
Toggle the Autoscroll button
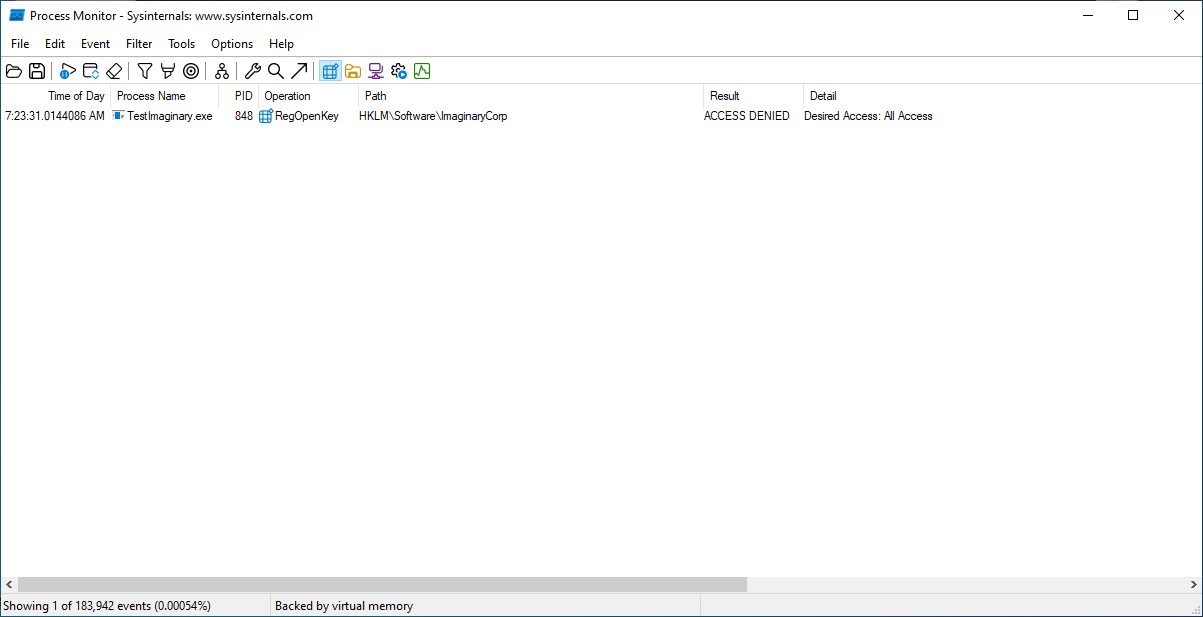point(91,71)
